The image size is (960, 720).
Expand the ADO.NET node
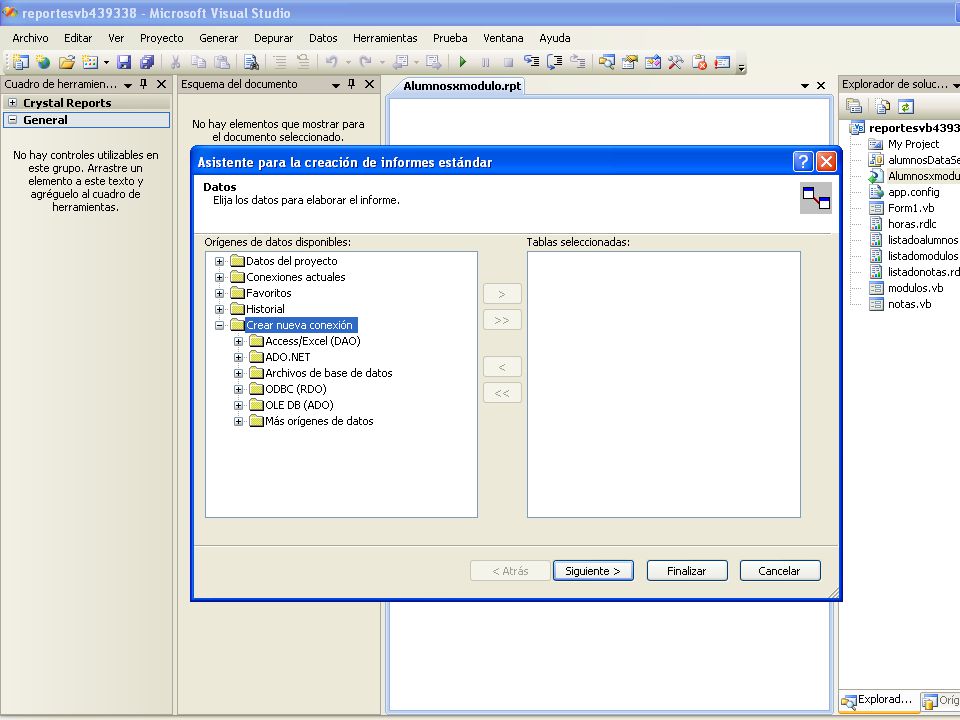tap(239, 357)
